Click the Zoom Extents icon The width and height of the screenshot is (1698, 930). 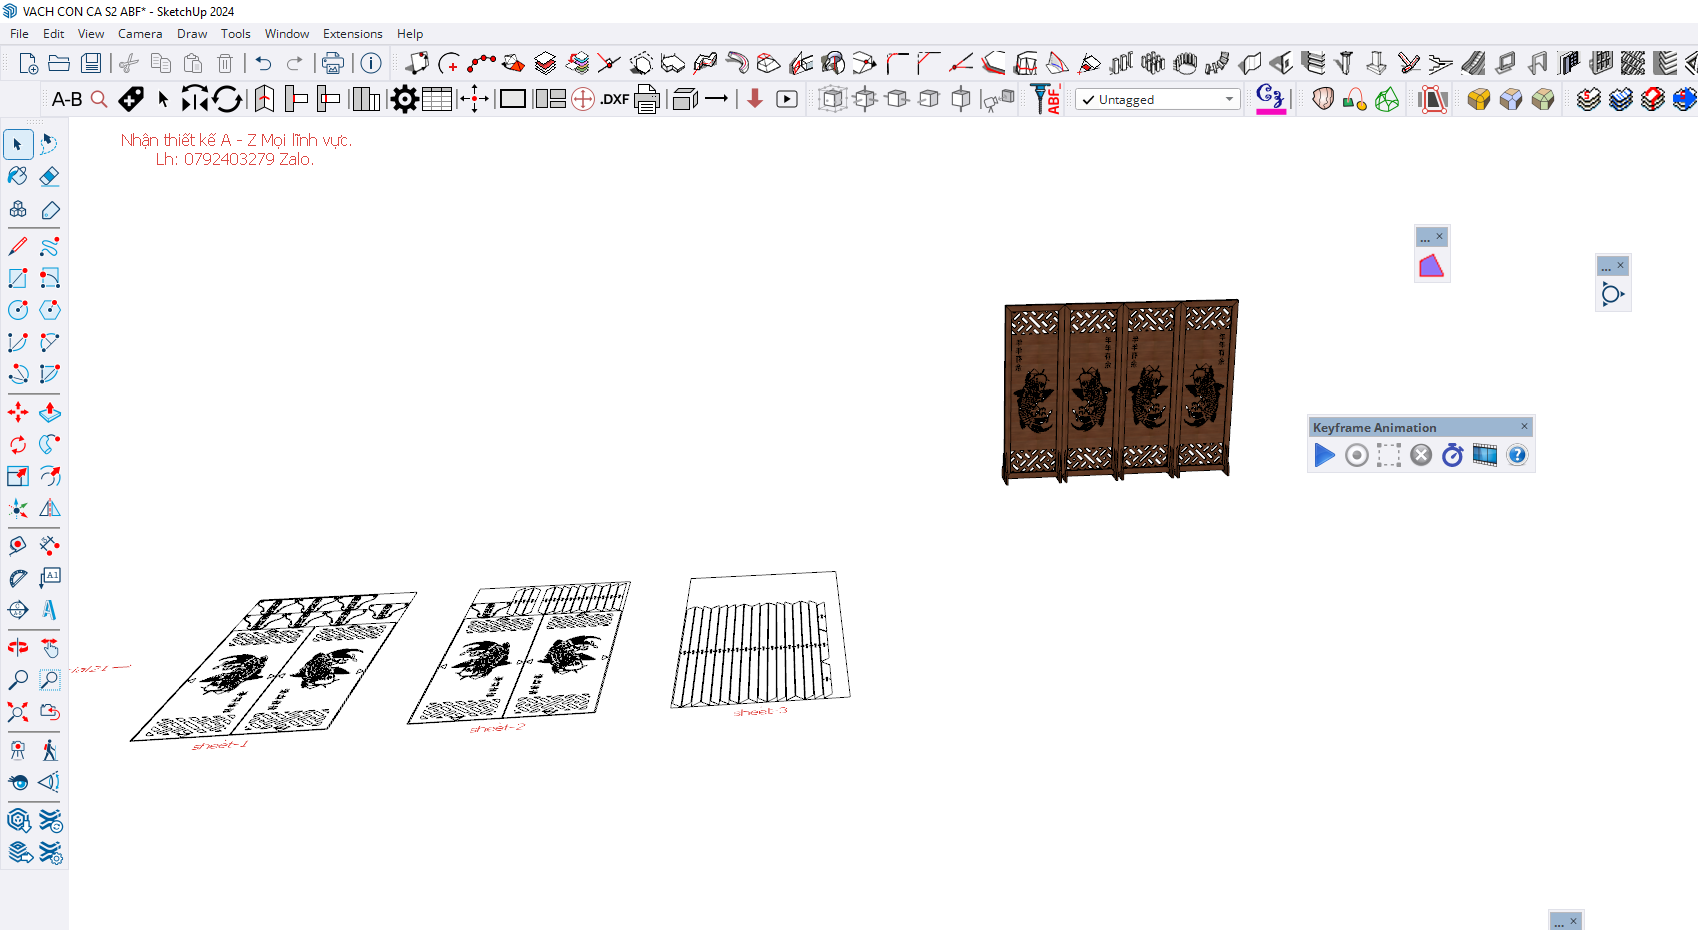(x=18, y=712)
